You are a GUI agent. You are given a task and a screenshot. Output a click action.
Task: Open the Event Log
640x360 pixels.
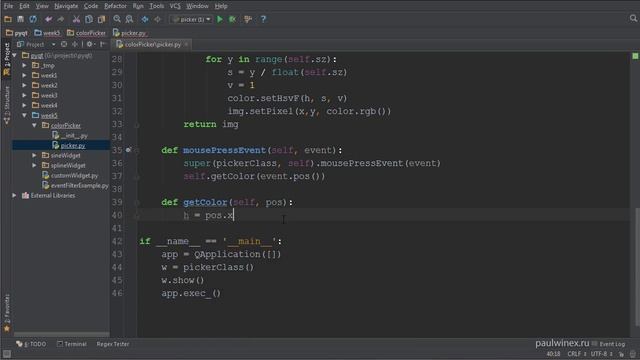pos(608,344)
